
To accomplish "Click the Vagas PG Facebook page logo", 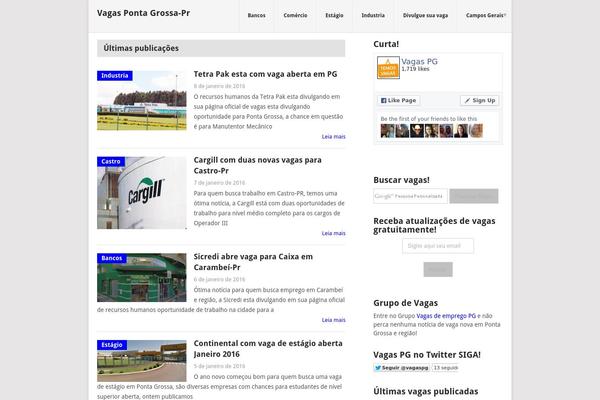I will [x=388, y=68].
